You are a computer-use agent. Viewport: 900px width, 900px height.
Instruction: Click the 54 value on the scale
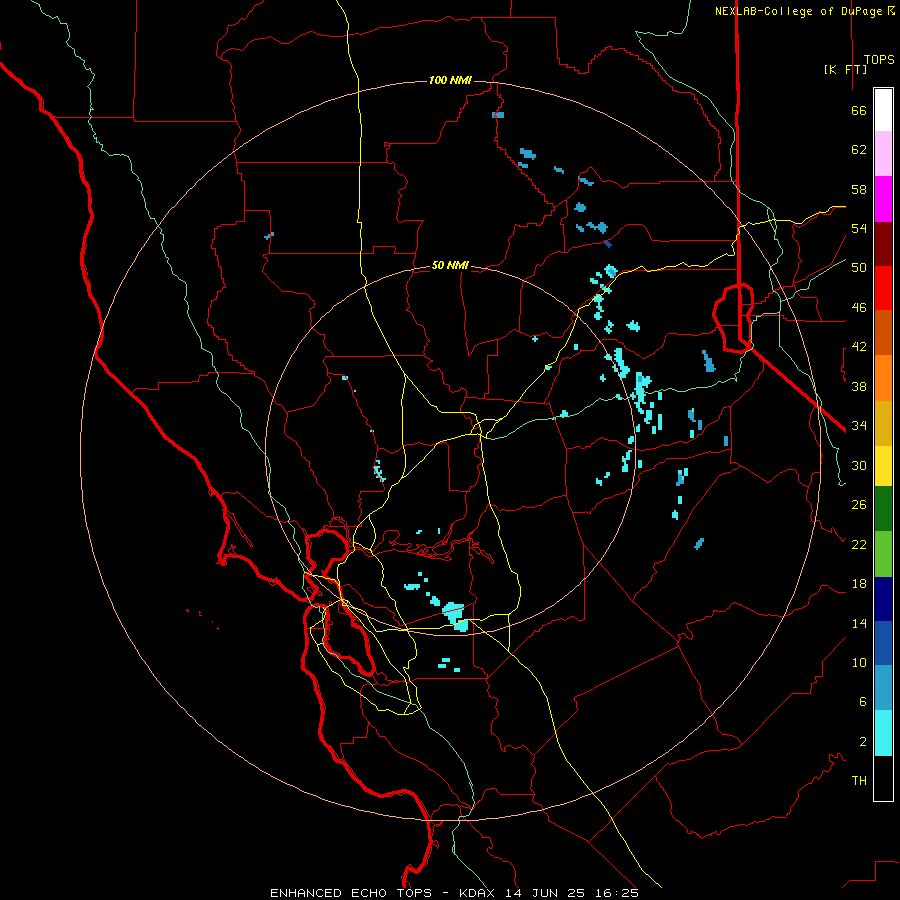(x=859, y=228)
